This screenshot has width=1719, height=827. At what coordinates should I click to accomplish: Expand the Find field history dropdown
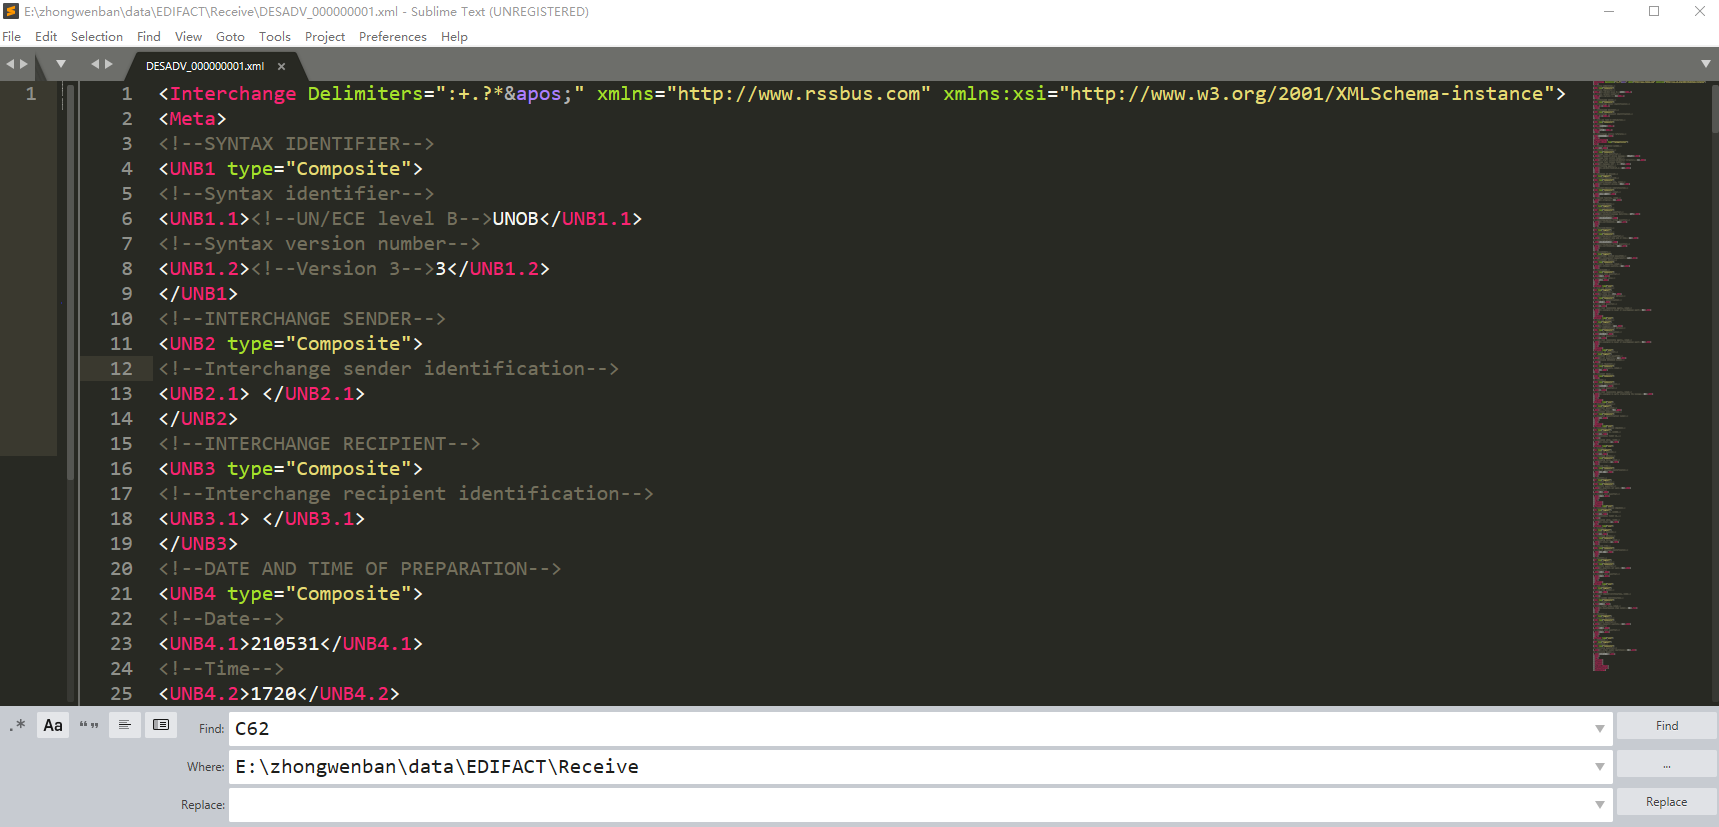click(x=1599, y=729)
